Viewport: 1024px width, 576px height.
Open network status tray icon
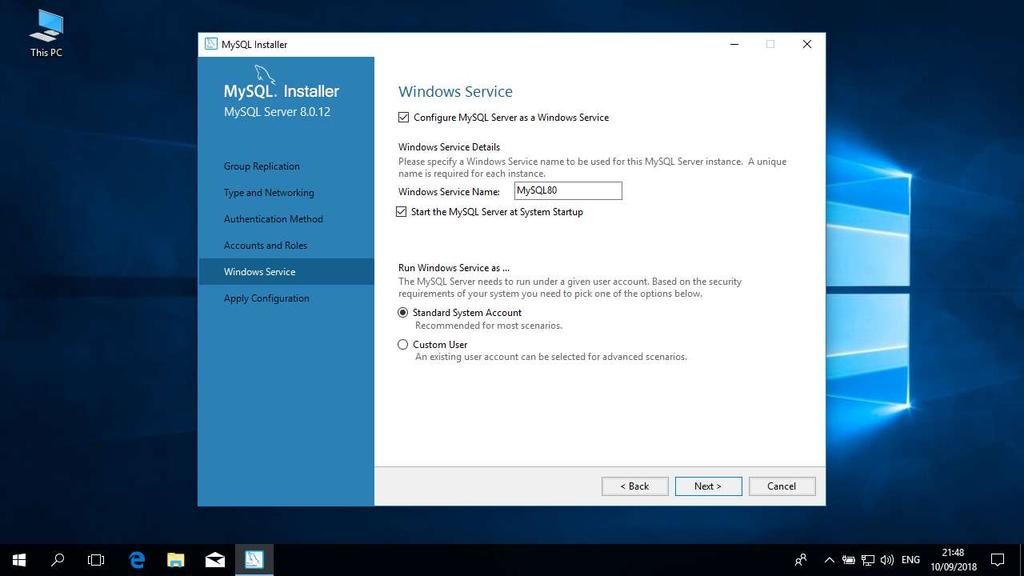tap(868, 560)
